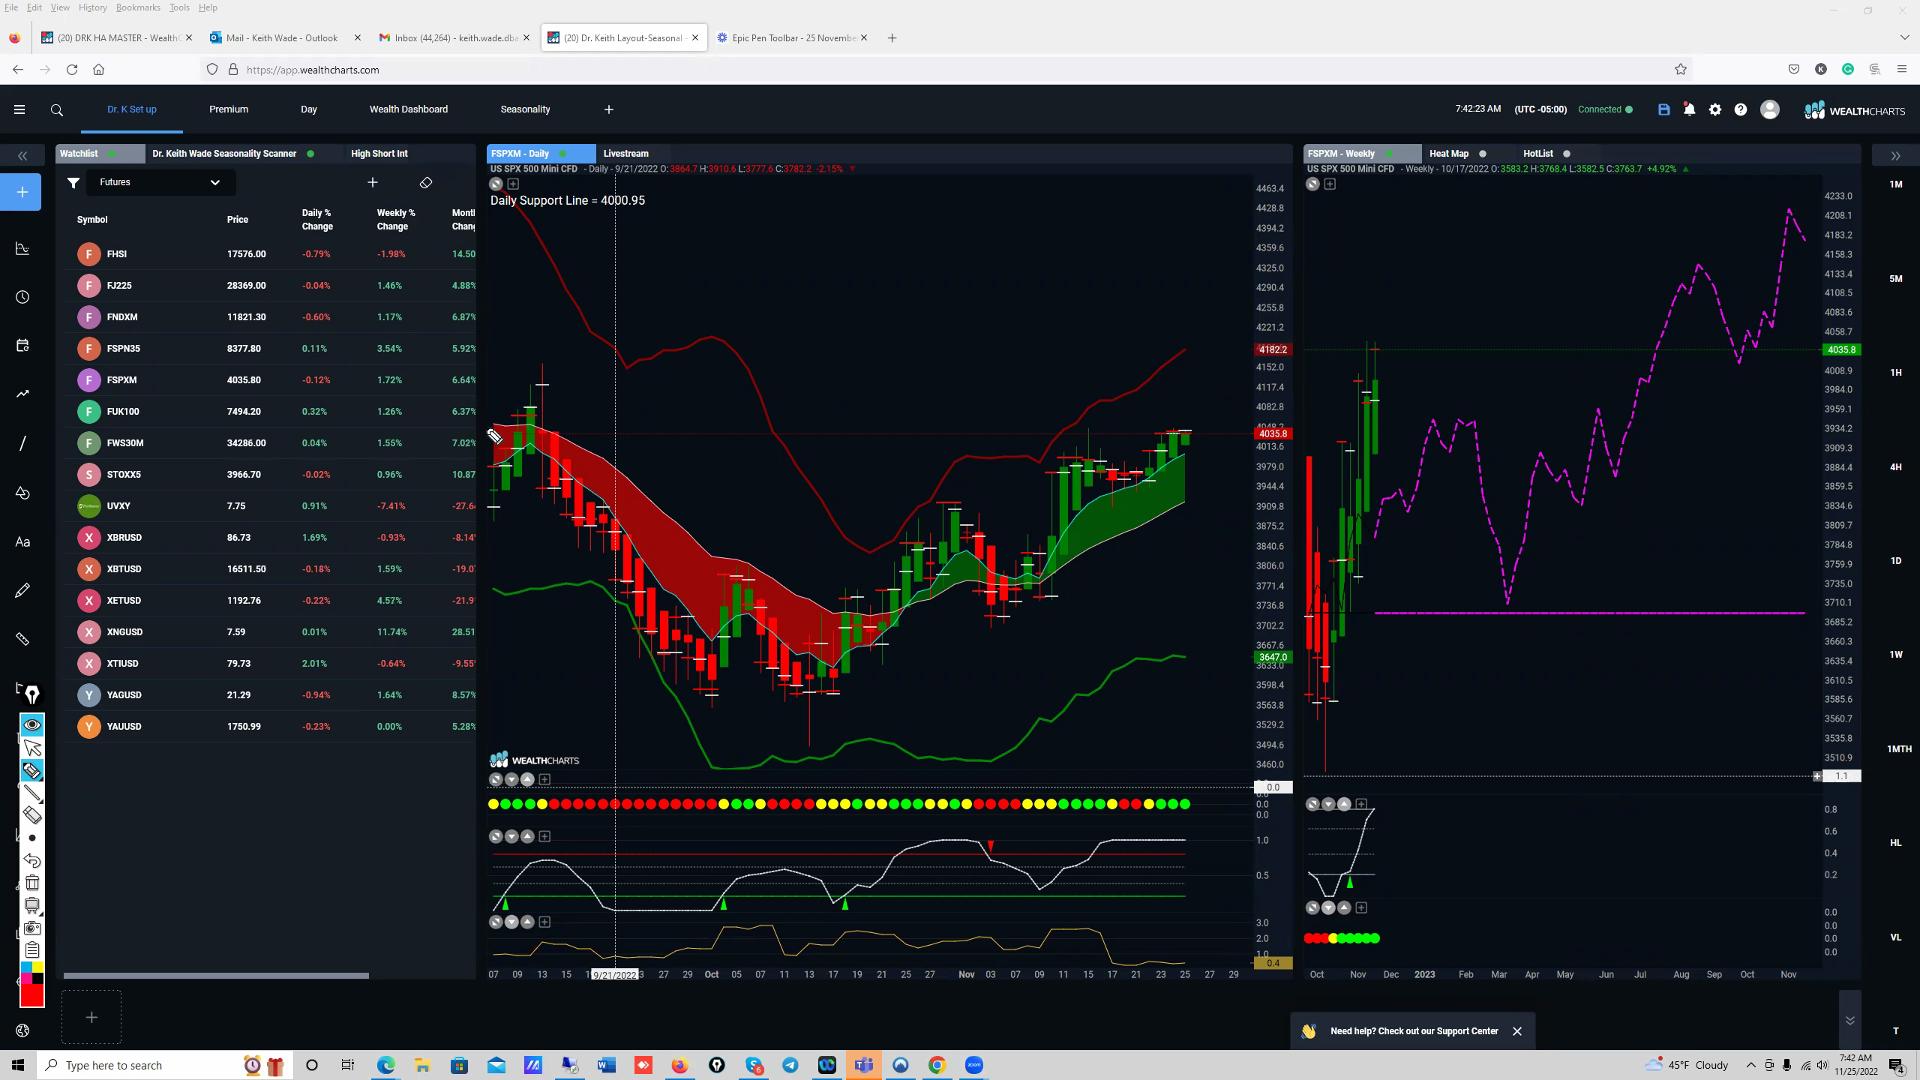Select the pencil drawing tool in sidebar
Viewport: 1920px width, 1080px height.
click(x=22, y=591)
